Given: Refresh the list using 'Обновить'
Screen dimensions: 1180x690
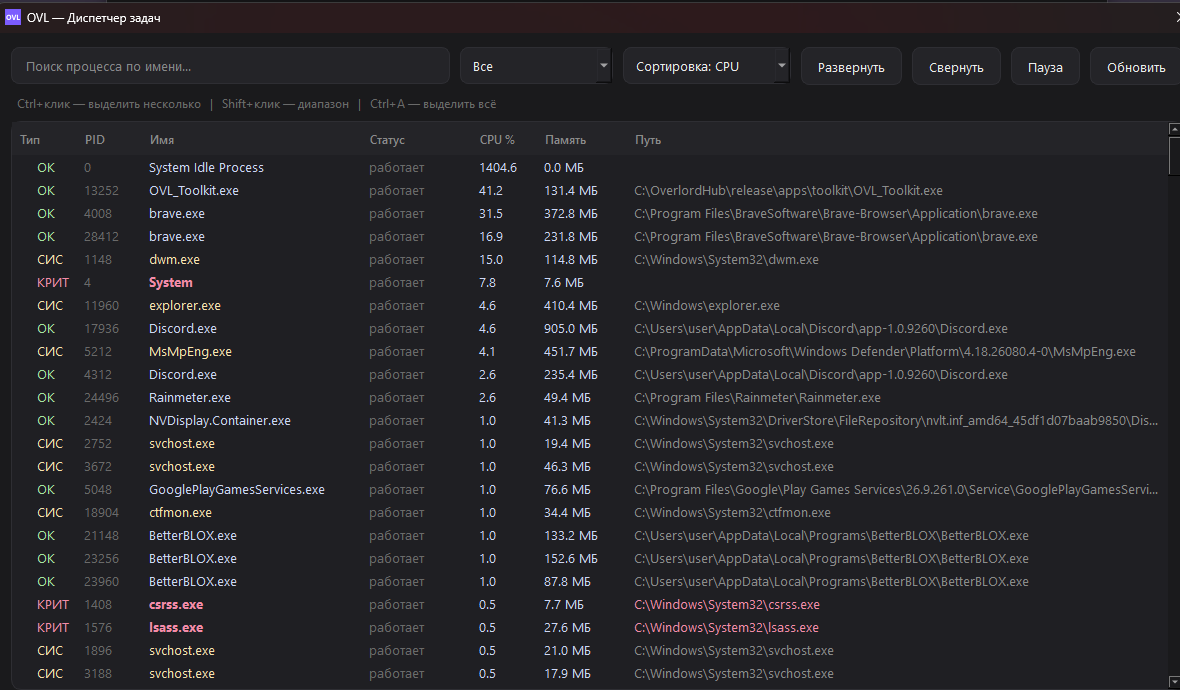Looking at the screenshot, I should click(1136, 67).
